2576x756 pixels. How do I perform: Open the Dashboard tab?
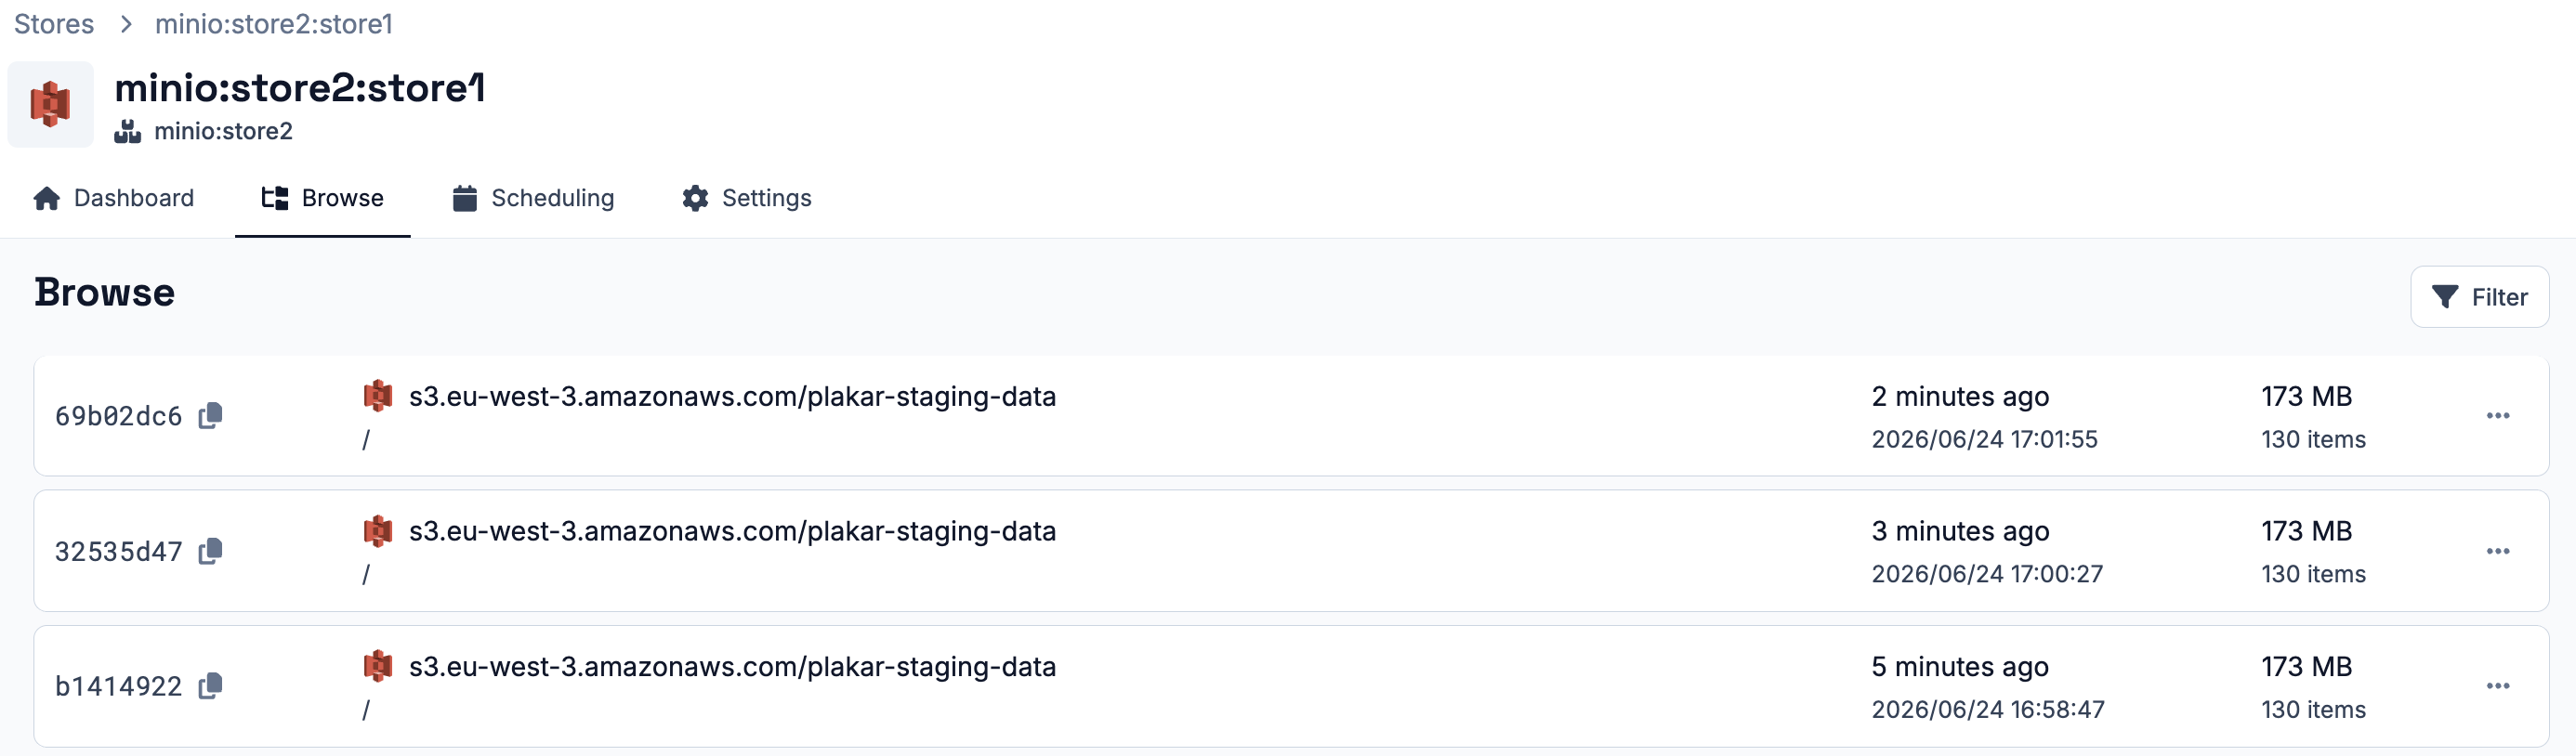pos(113,198)
